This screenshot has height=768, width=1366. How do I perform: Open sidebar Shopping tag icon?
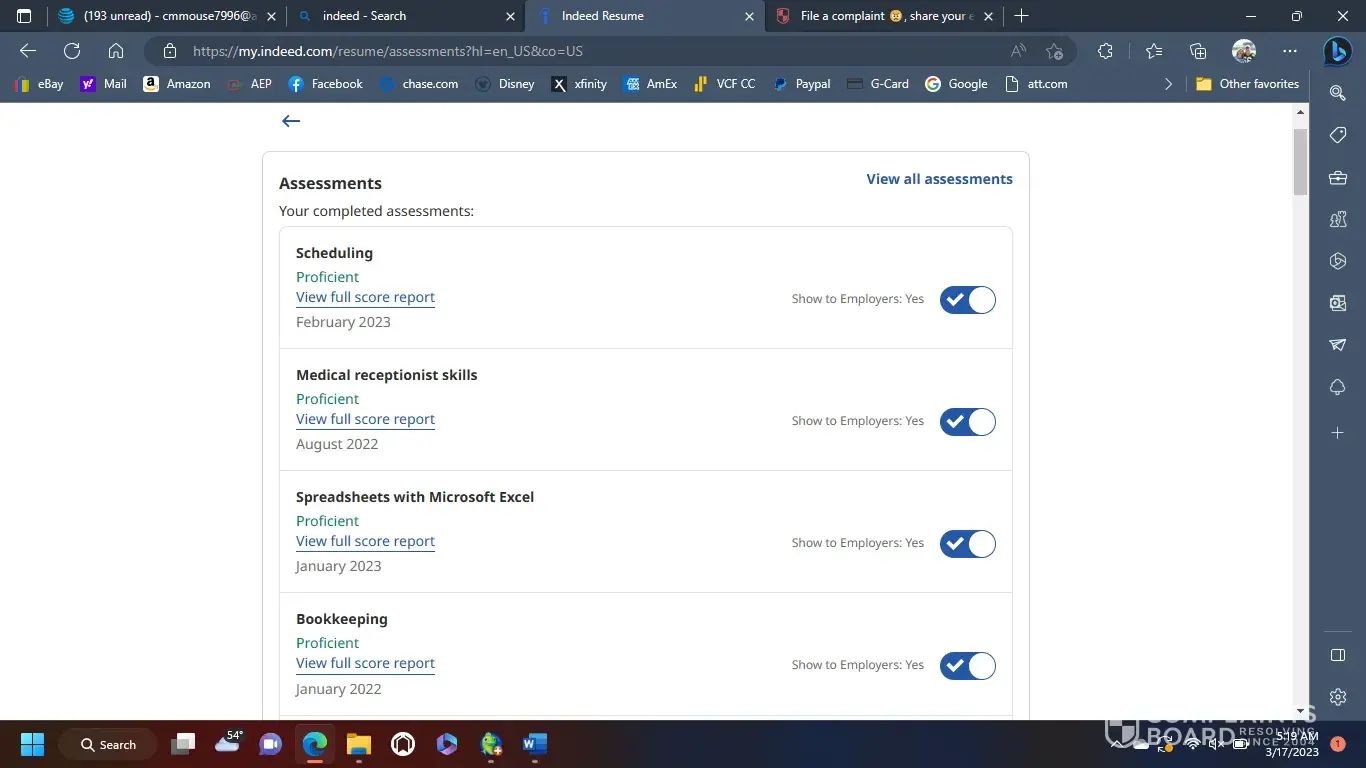[1337, 135]
